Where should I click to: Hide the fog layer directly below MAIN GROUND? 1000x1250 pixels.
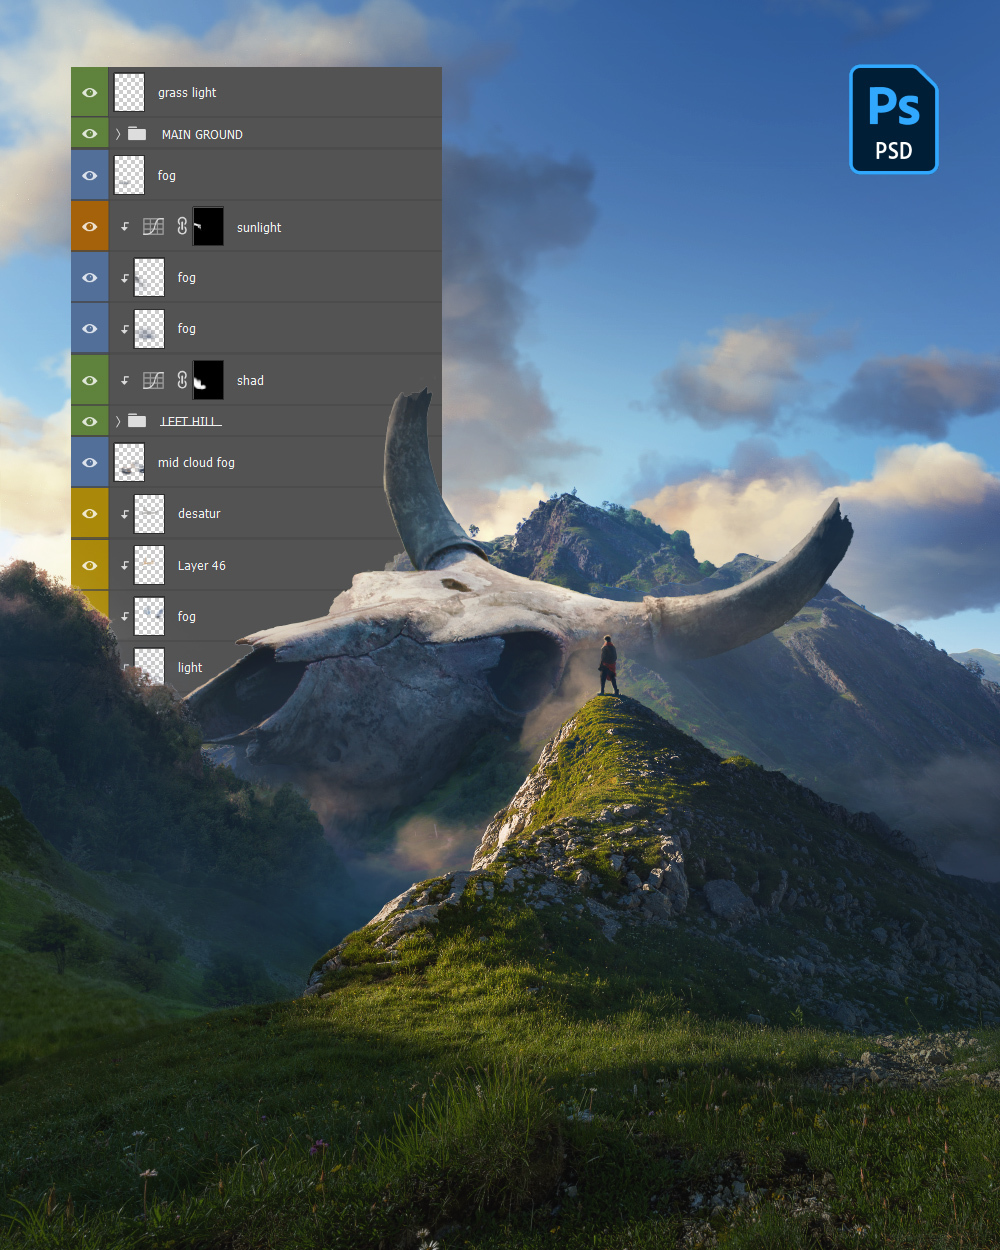click(x=89, y=176)
